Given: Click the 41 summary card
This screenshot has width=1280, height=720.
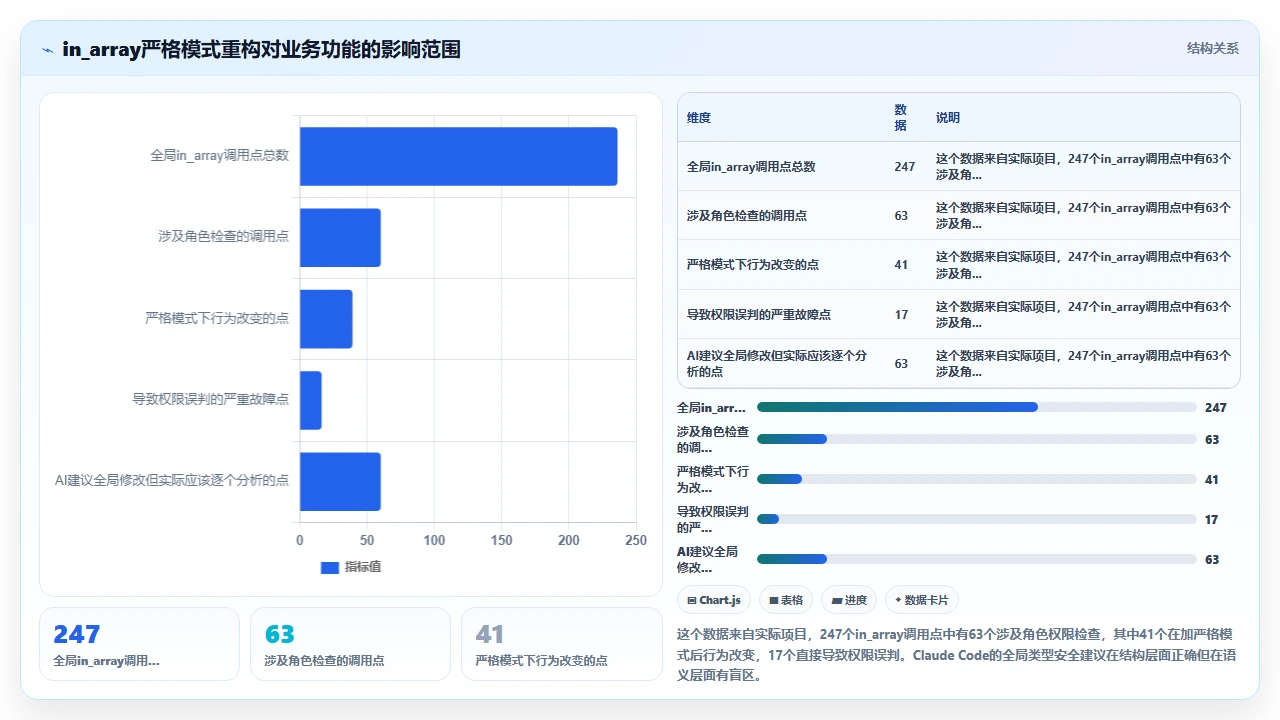Looking at the screenshot, I should coord(562,644).
